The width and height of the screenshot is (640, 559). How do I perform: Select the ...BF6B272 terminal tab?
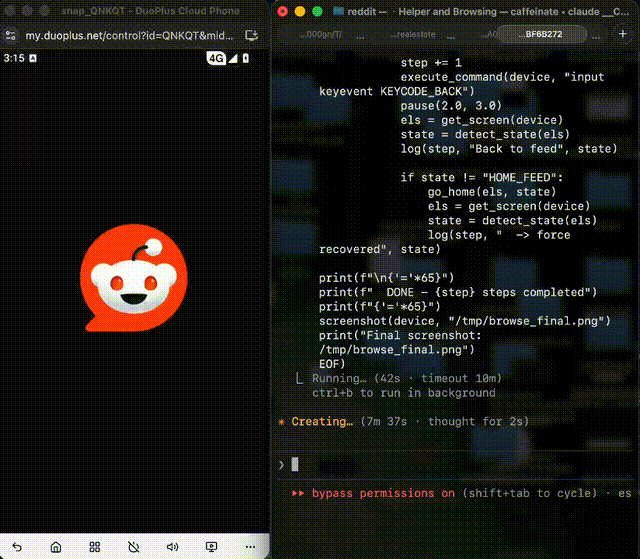[542, 34]
